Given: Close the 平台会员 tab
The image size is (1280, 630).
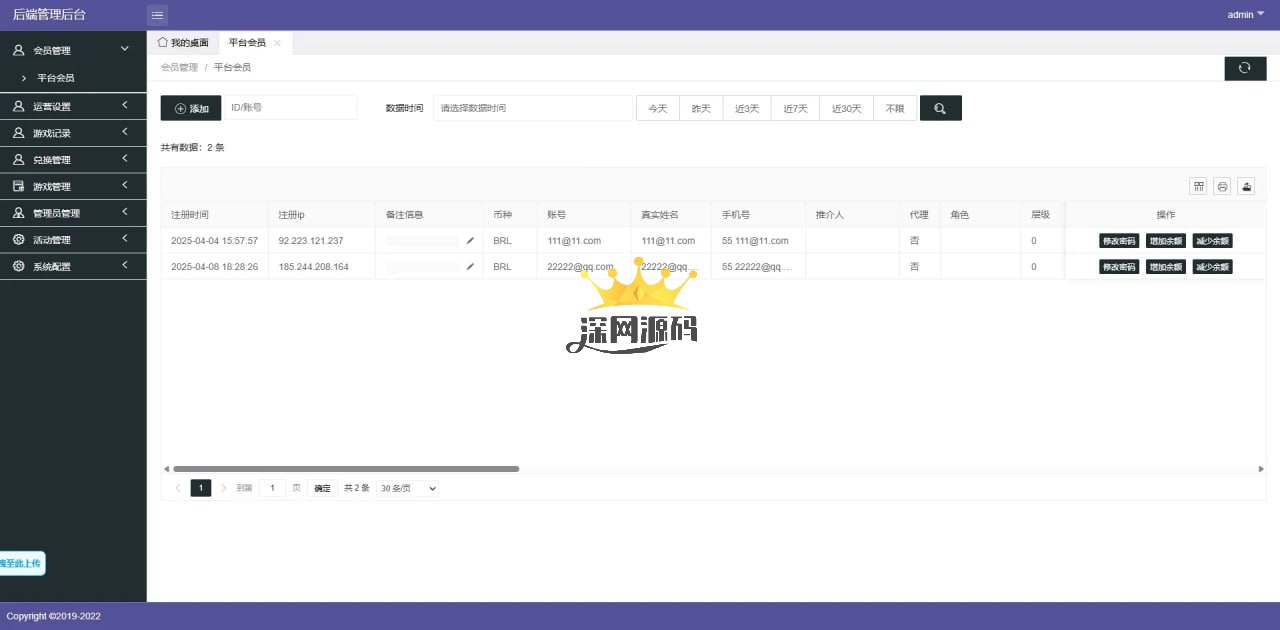Looking at the screenshot, I should (x=277, y=43).
